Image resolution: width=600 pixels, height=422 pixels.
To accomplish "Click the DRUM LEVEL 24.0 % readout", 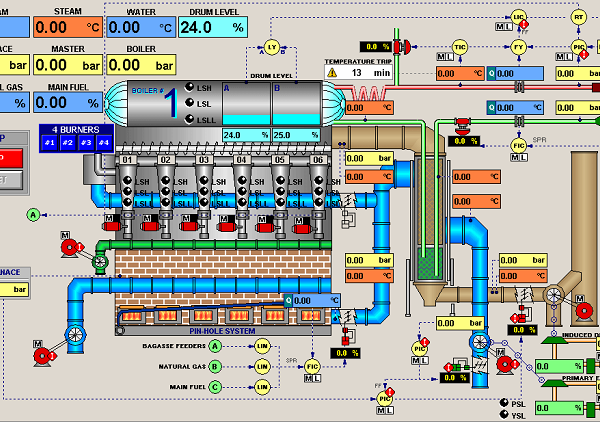I will pos(213,27).
